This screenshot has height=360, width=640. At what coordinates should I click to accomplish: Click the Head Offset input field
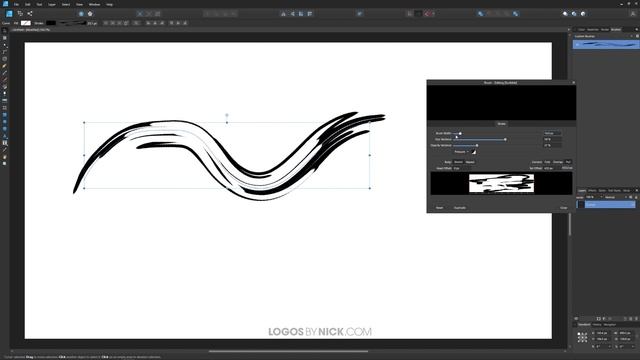[x=461, y=168]
